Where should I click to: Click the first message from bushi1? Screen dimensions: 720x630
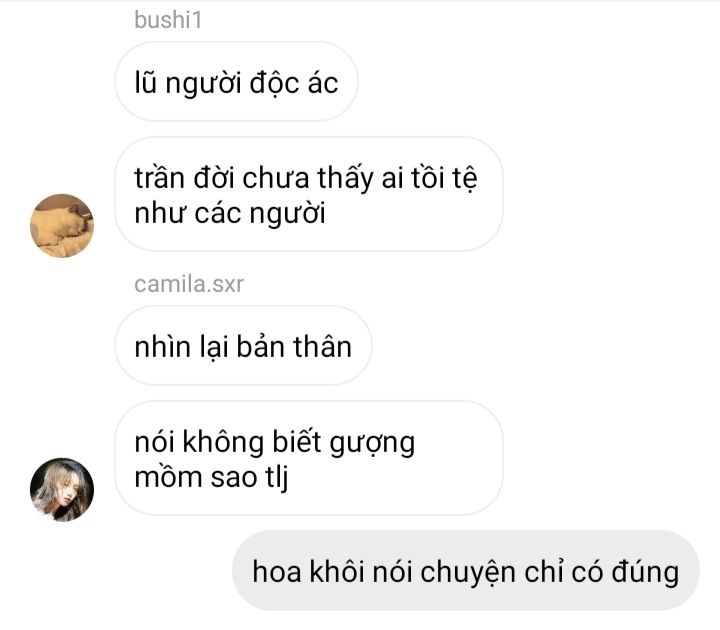pyautogui.click(x=236, y=82)
